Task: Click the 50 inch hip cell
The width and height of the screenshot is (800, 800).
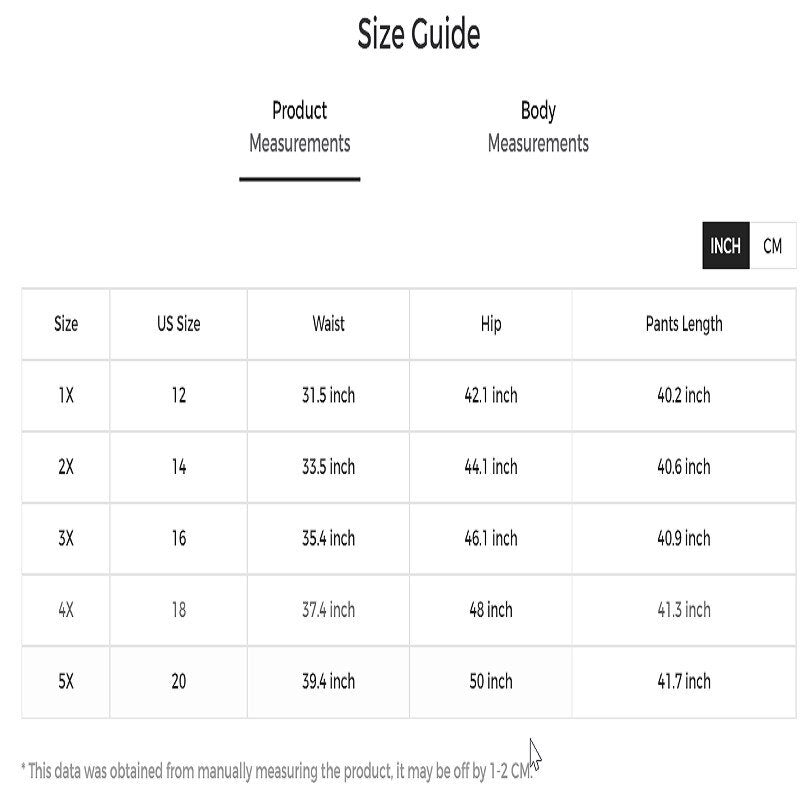Action: coord(490,682)
